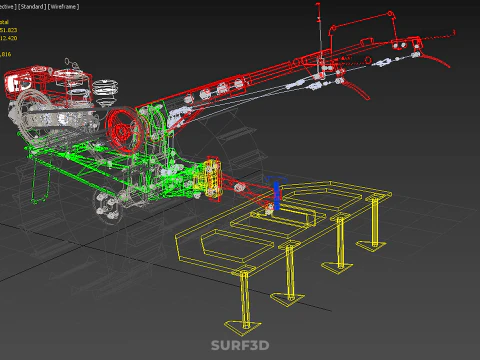Select the large red pulley wheel
Image resolution: width=480 pixels, height=360 pixels.
pos(123,130)
